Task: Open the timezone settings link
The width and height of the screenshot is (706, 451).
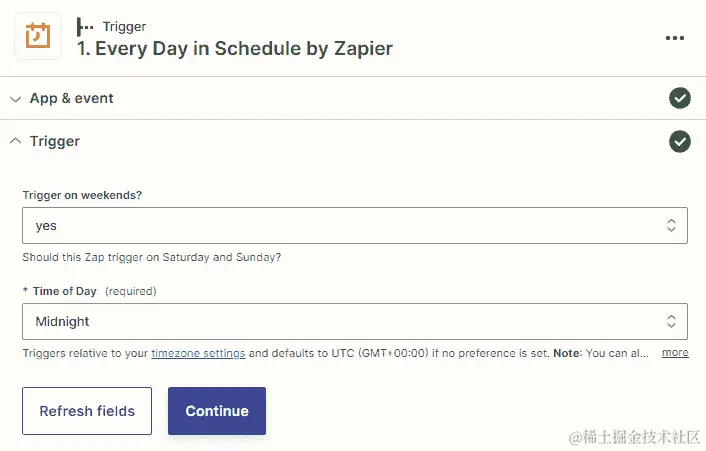Action: [198, 353]
